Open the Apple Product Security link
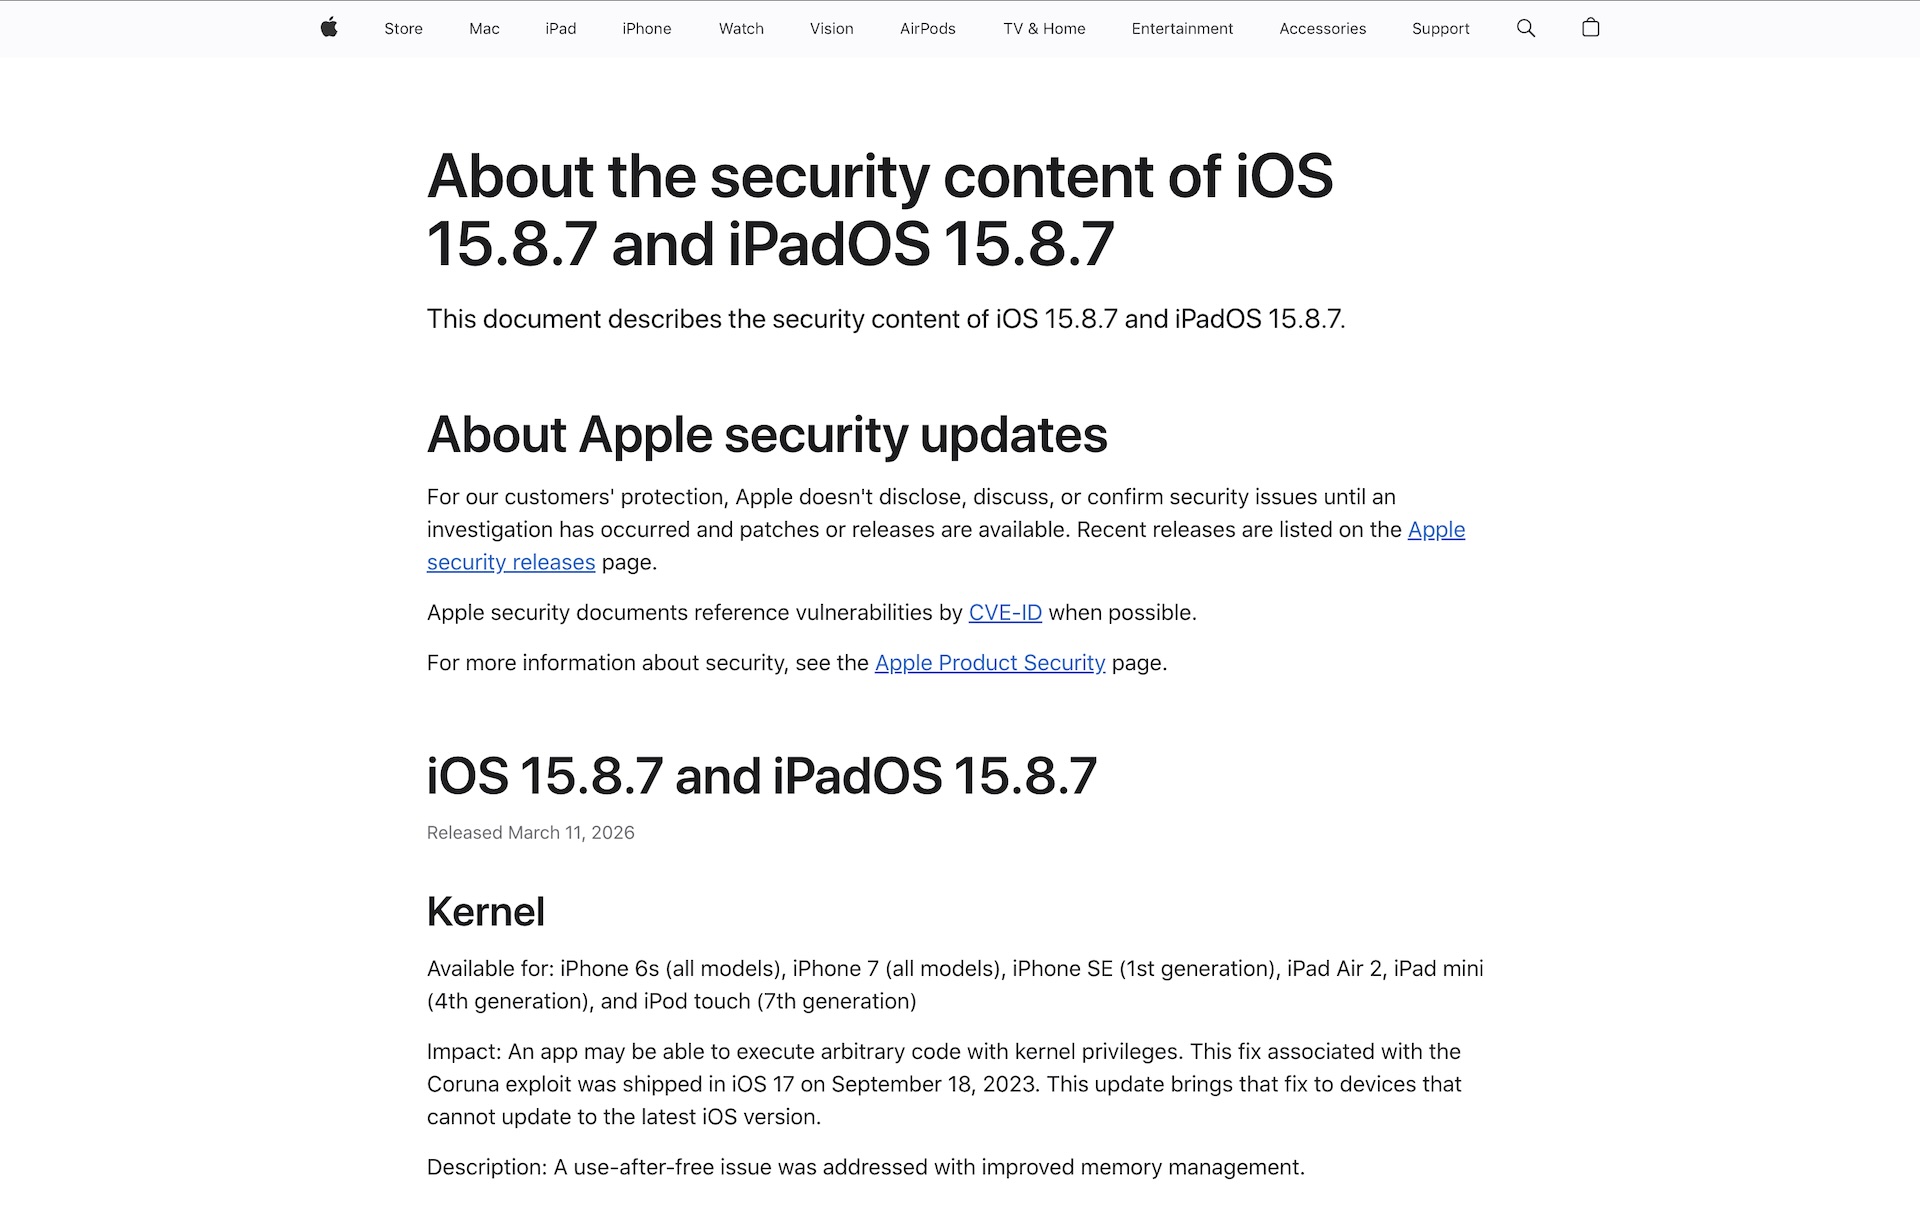Image resolution: width=1920 pixels, height=1206 pixels. [989, 662]
